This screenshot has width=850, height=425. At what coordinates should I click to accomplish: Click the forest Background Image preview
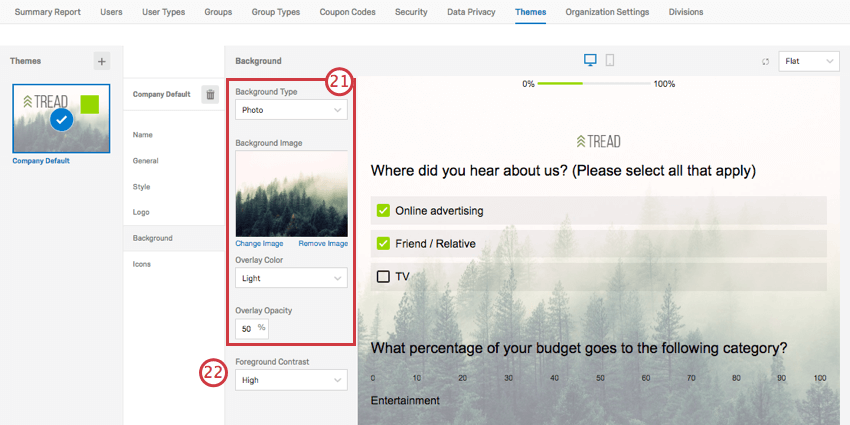292,194
